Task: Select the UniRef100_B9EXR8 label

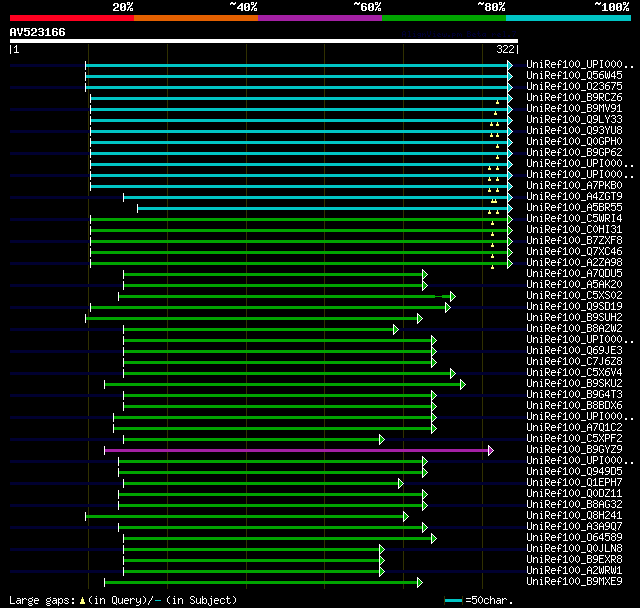Action: [x=574, y=560]
